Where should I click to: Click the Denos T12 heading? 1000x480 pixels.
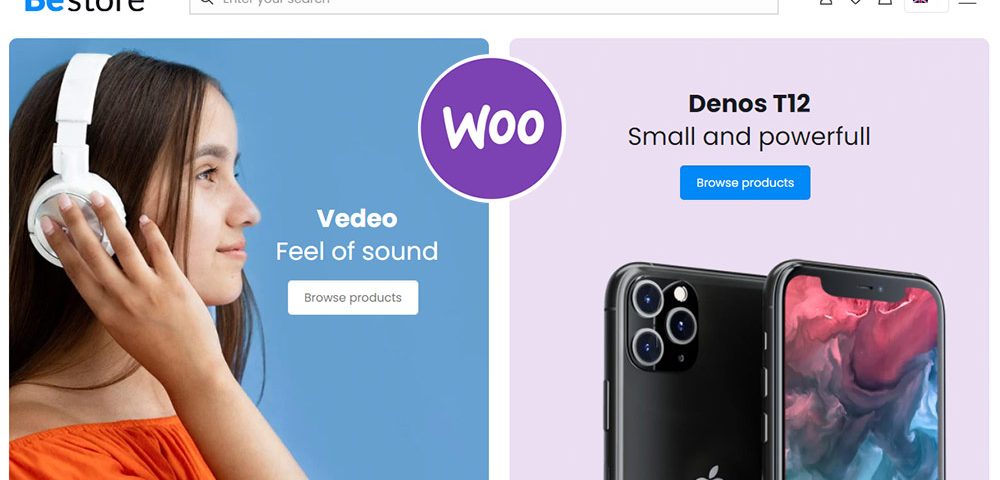(x=749, y=103)
